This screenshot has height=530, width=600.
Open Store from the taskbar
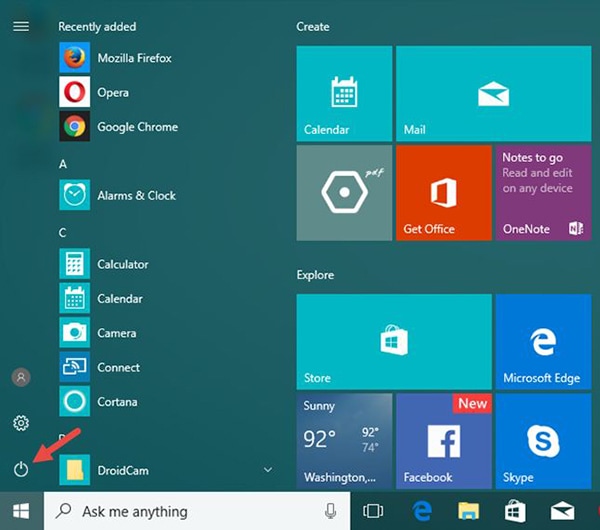[x=515, y=511]
